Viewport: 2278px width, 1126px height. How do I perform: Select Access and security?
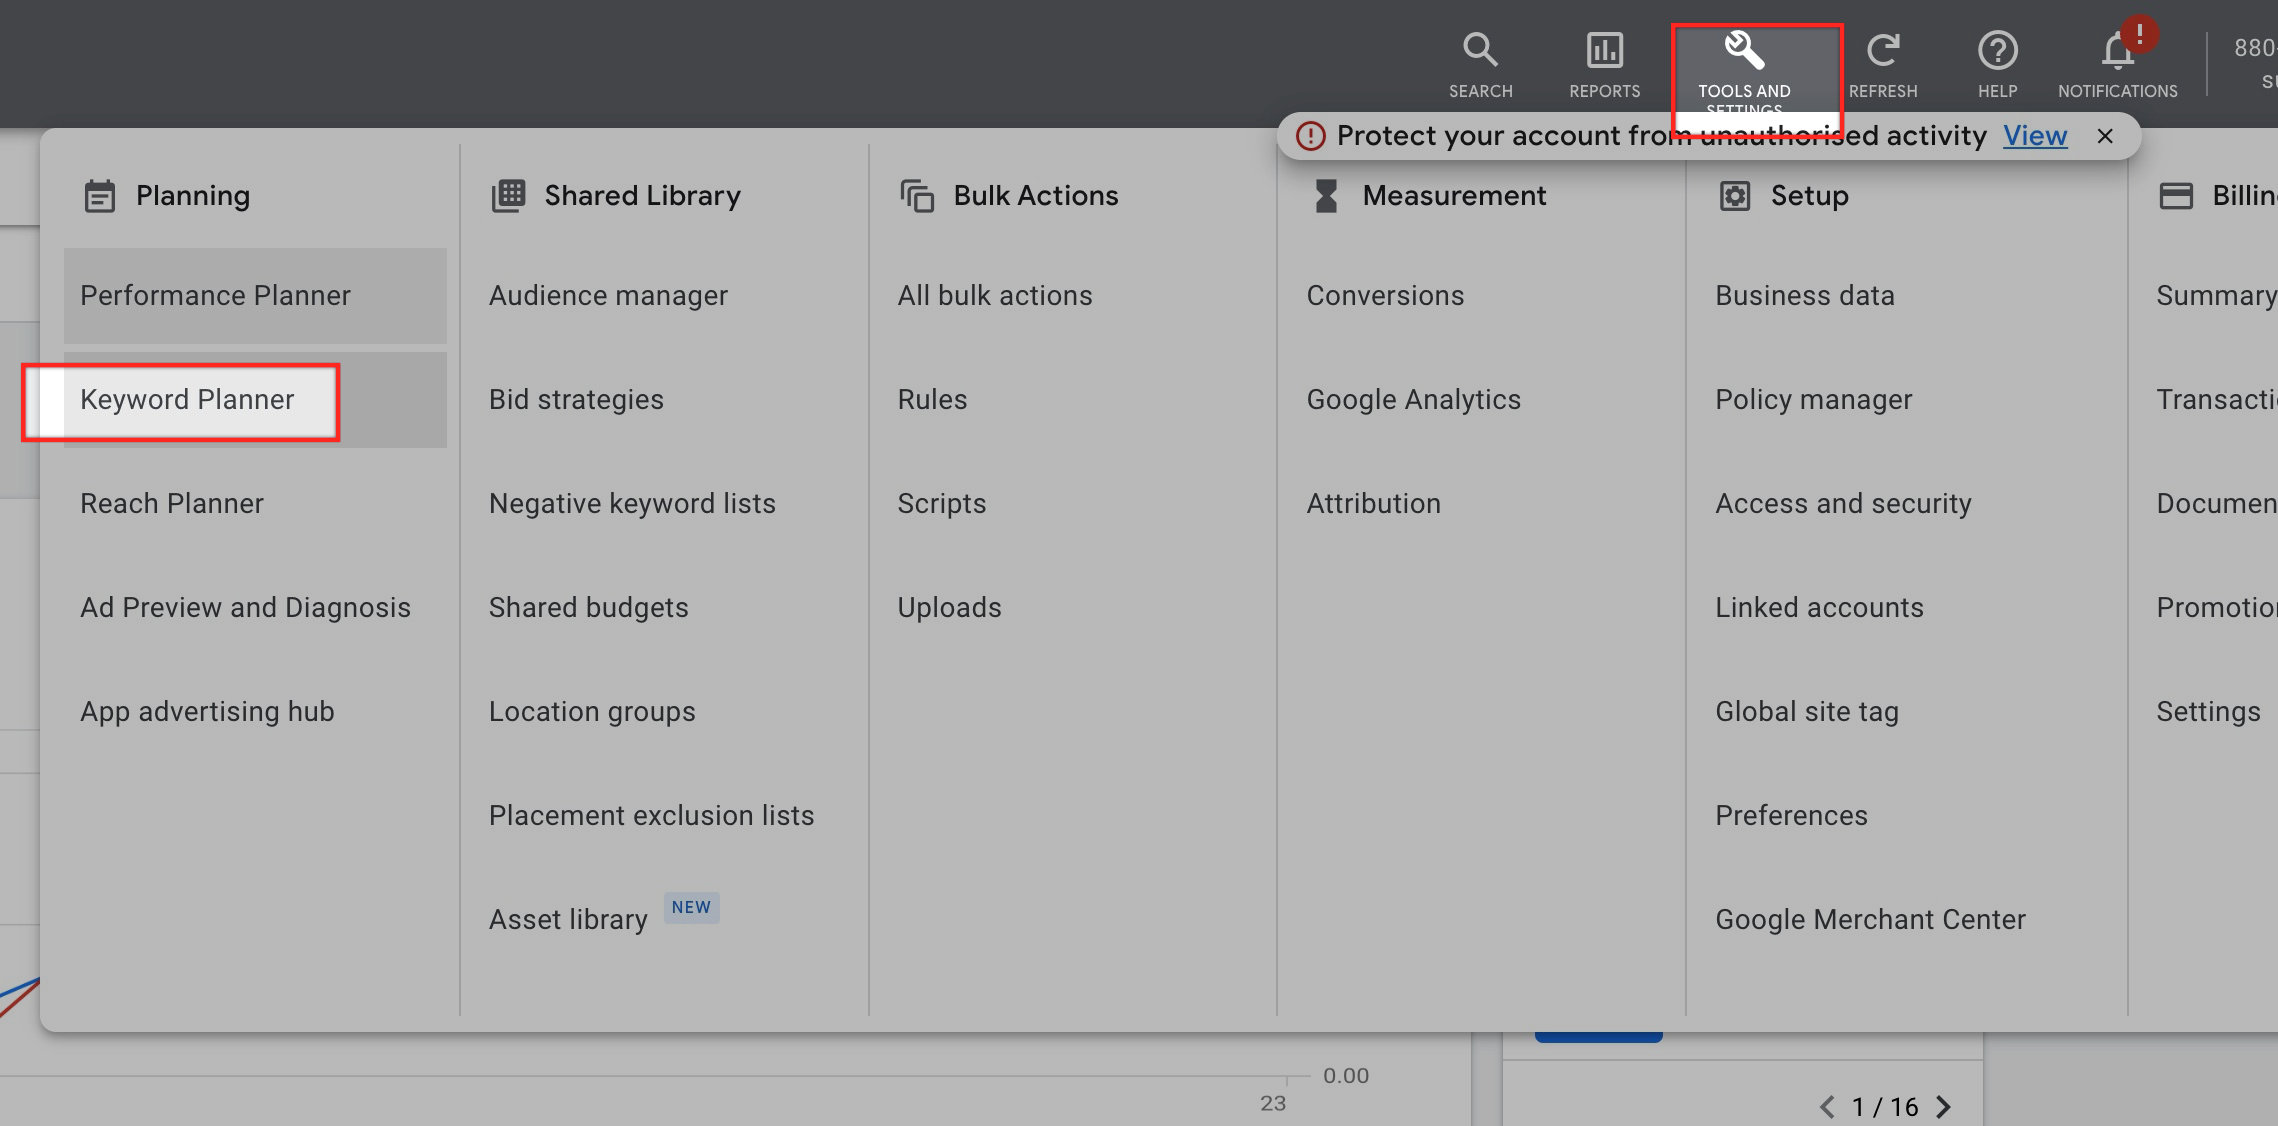pos(1843,504)
